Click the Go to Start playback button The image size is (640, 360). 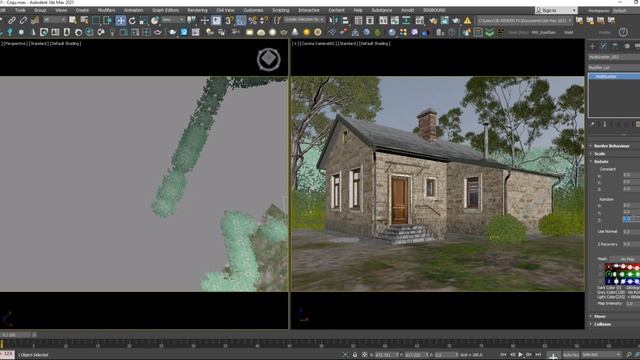click(503, 355)
